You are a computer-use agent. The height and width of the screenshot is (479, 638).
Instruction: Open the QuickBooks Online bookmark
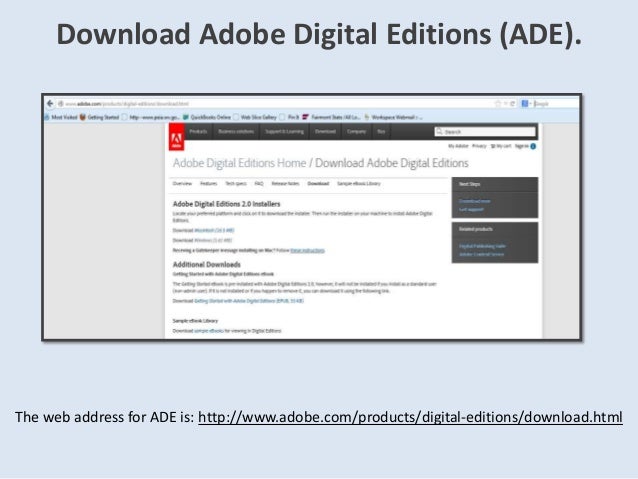tap(207, 117)
